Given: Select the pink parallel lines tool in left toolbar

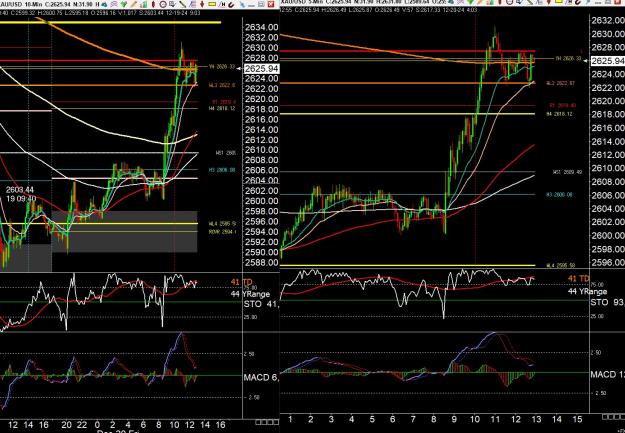Looking at the screenshot, I should point(193,4).
